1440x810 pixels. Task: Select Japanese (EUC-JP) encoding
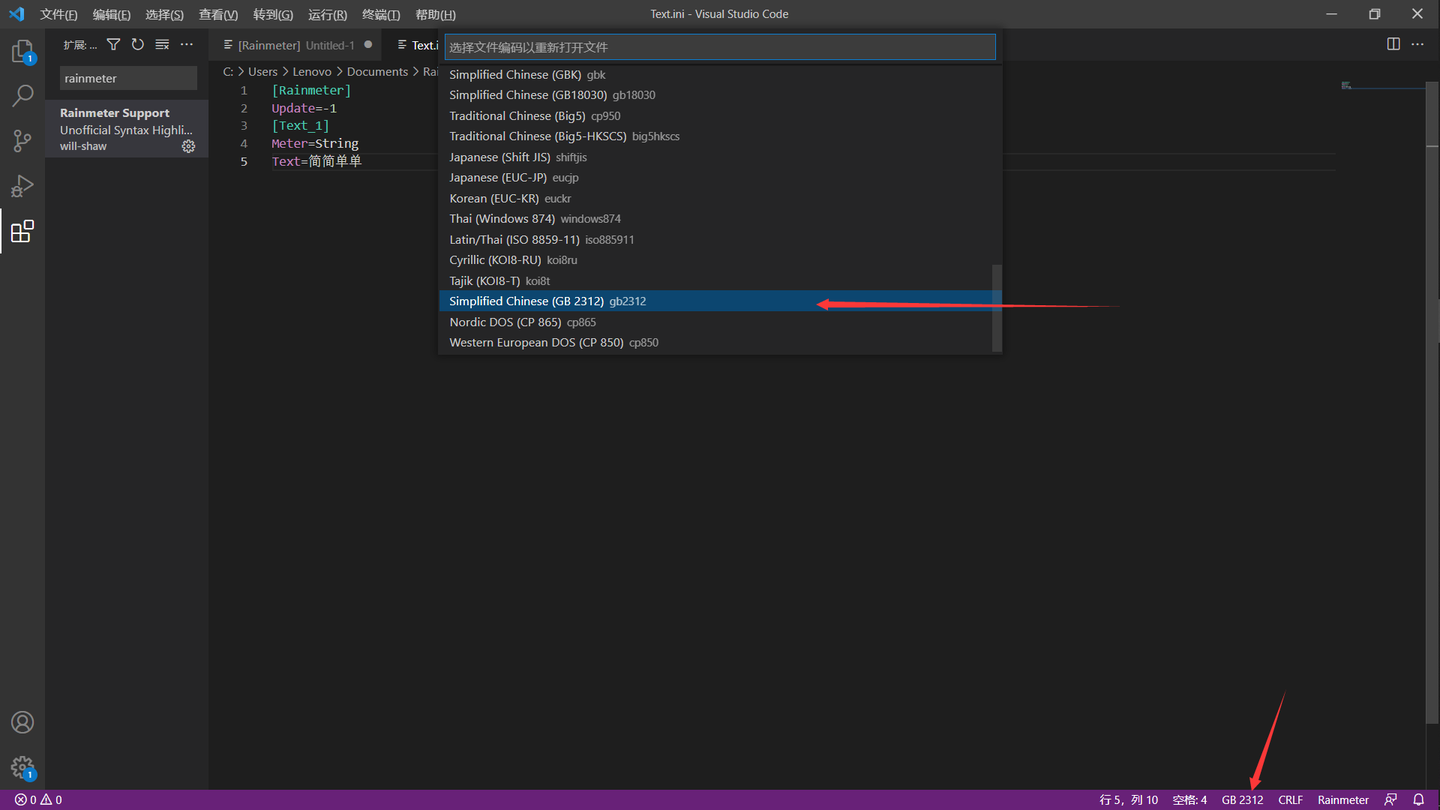point(720,178)
